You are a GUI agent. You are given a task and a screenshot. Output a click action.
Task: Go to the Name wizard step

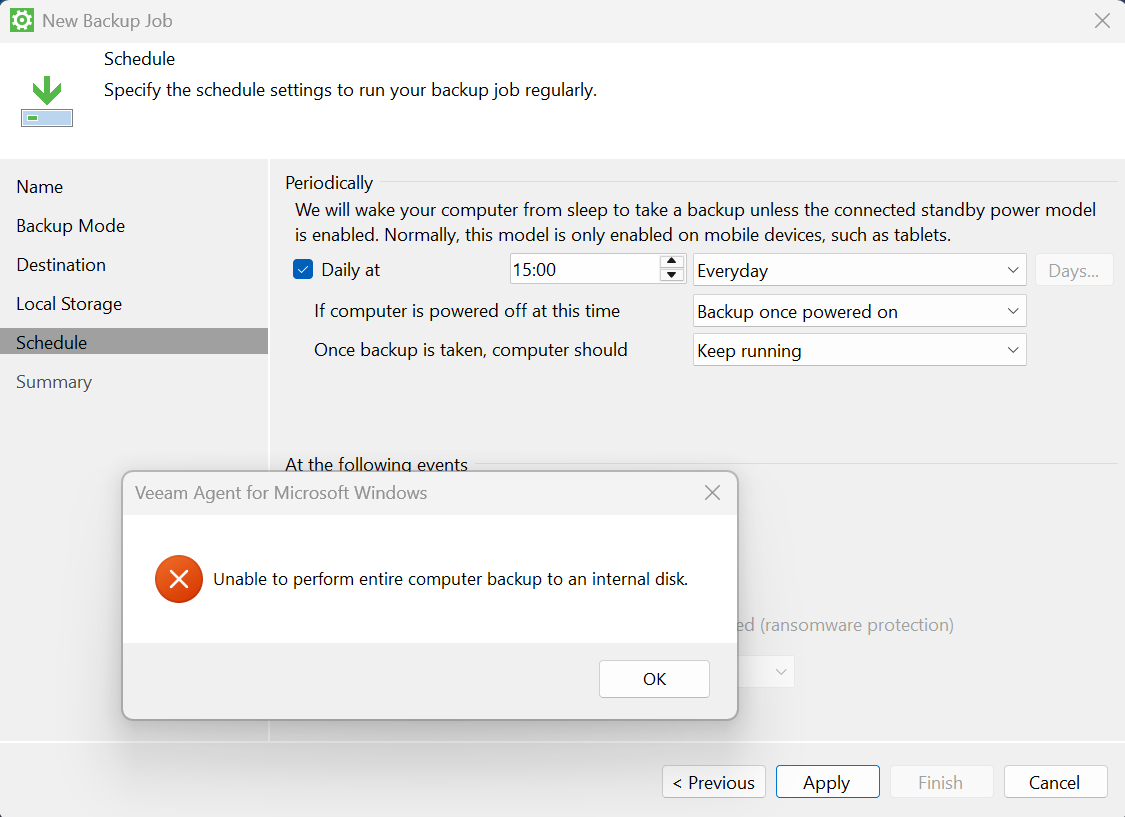(40, 187)
